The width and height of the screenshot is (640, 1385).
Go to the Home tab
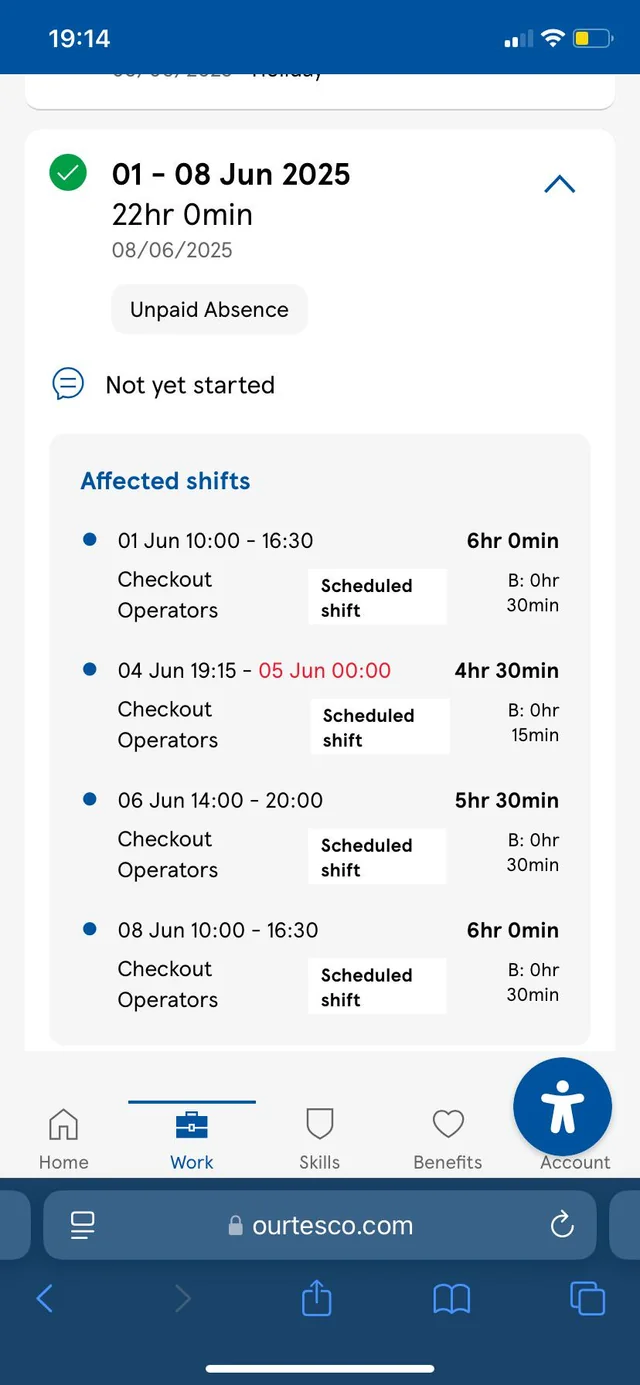(64, 1138)
